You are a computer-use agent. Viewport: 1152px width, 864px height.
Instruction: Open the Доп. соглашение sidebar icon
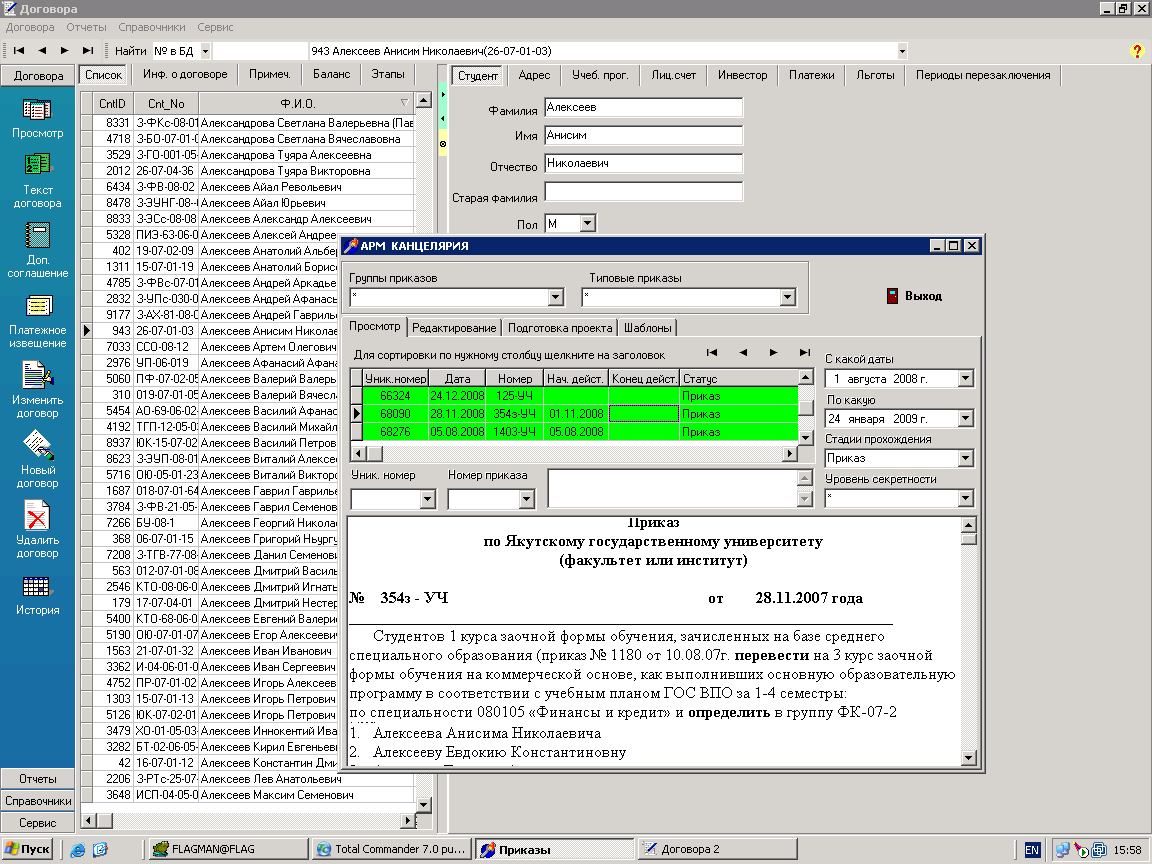point(37,236)
